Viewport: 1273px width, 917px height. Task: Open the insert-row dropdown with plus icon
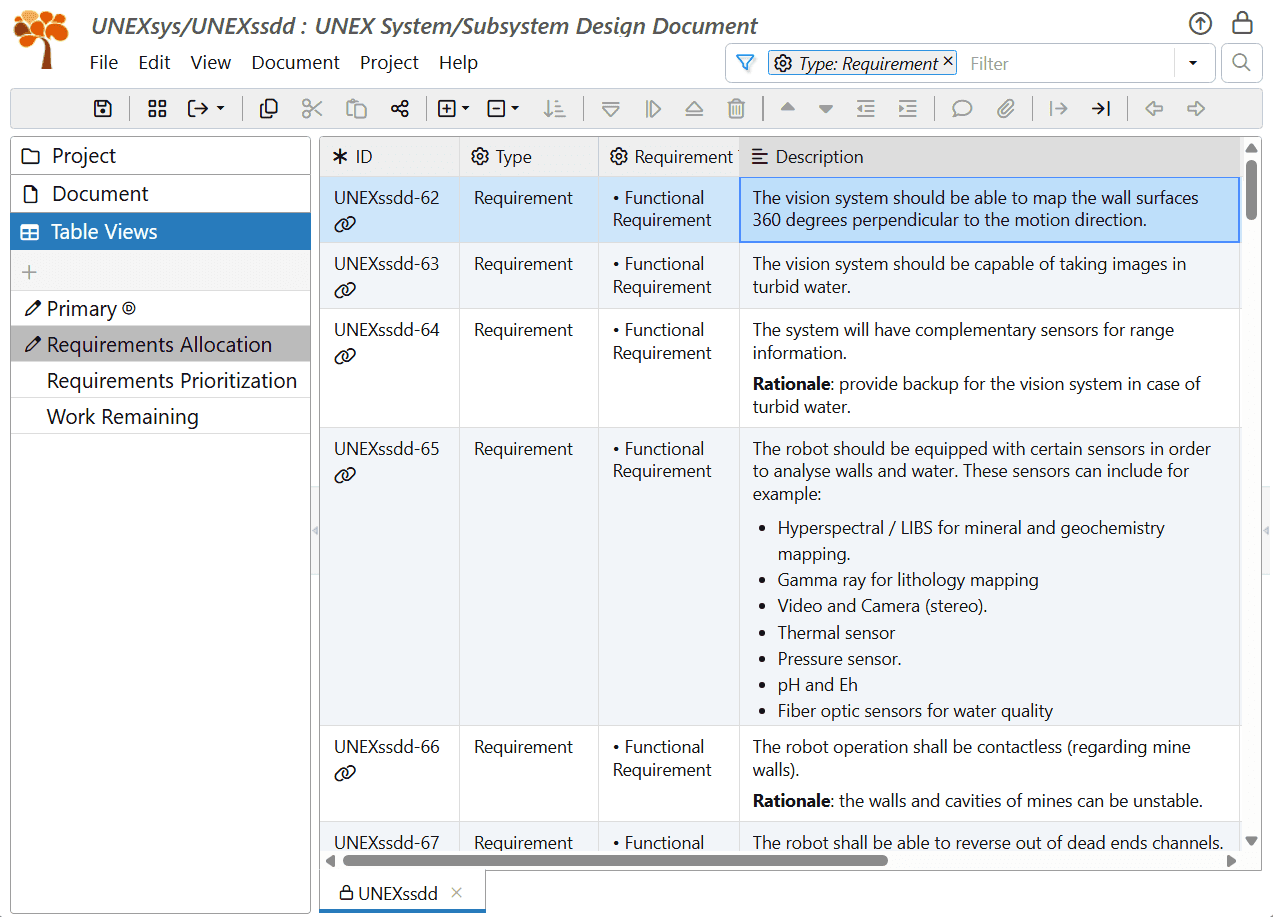point(452,108)
